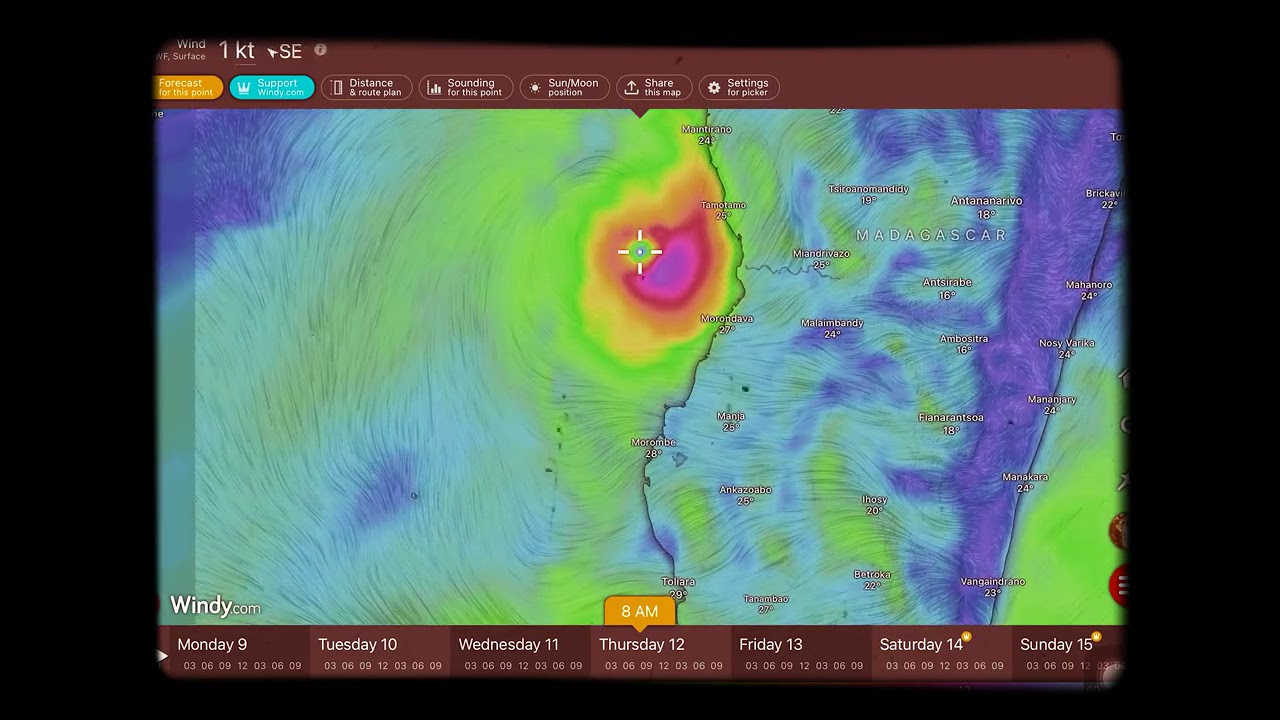Screen dimensions: 1280x720
Task: Click Share this map button
Action: [654, 88]
